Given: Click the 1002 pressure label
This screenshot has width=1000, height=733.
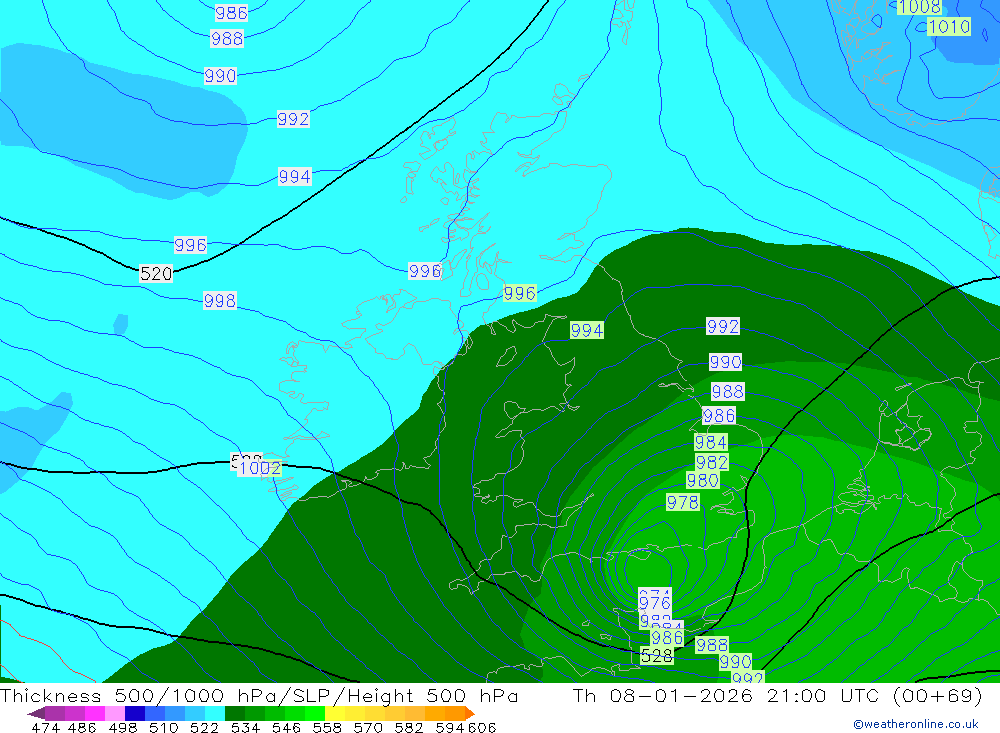Looking at the screenshot, I should coord(260,468).
